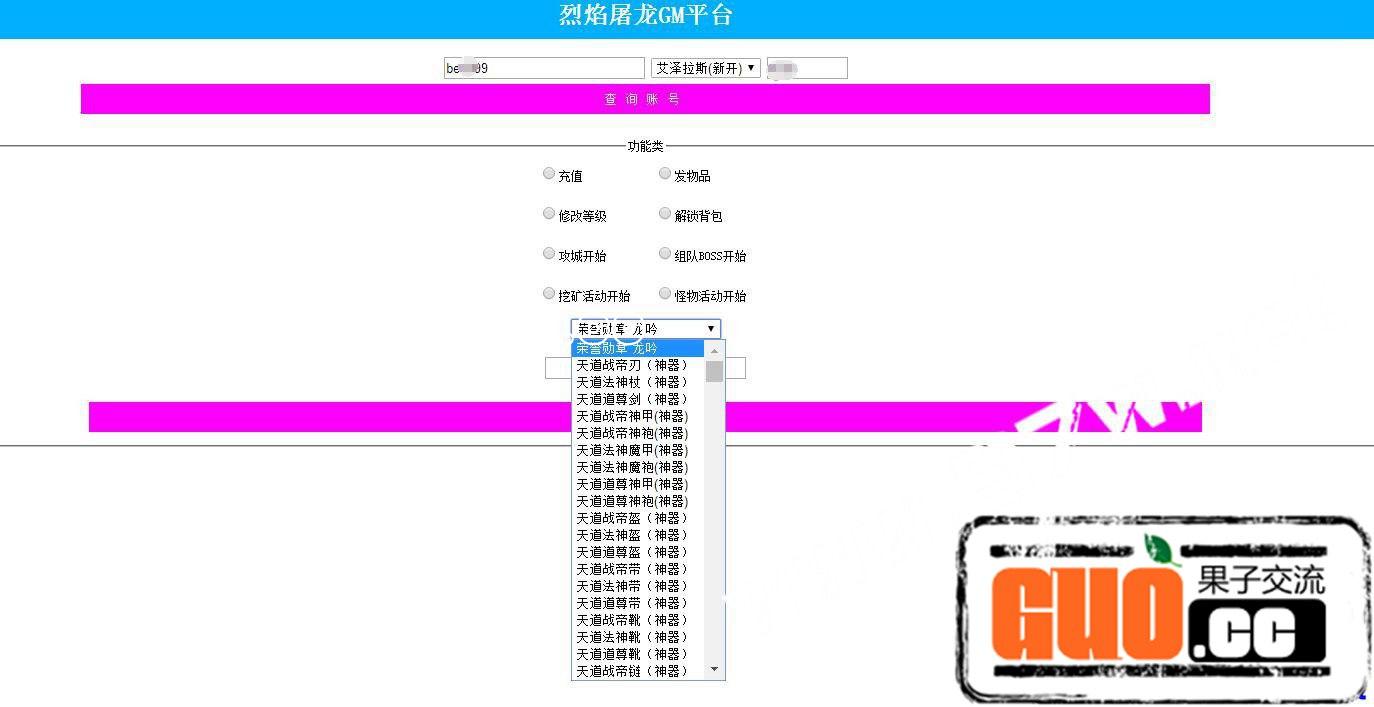Viewport: 1374px width, 707px height.
Task: Click the item list scroll-down arrow
Action: [x=714, y=669]
